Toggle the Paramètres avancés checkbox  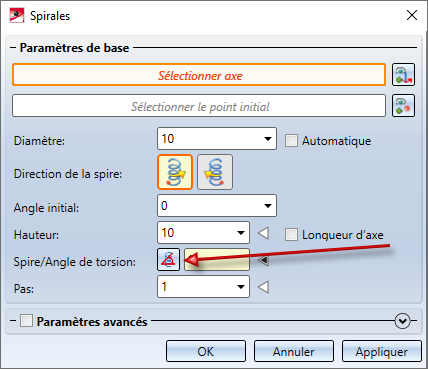pos(26,321)
